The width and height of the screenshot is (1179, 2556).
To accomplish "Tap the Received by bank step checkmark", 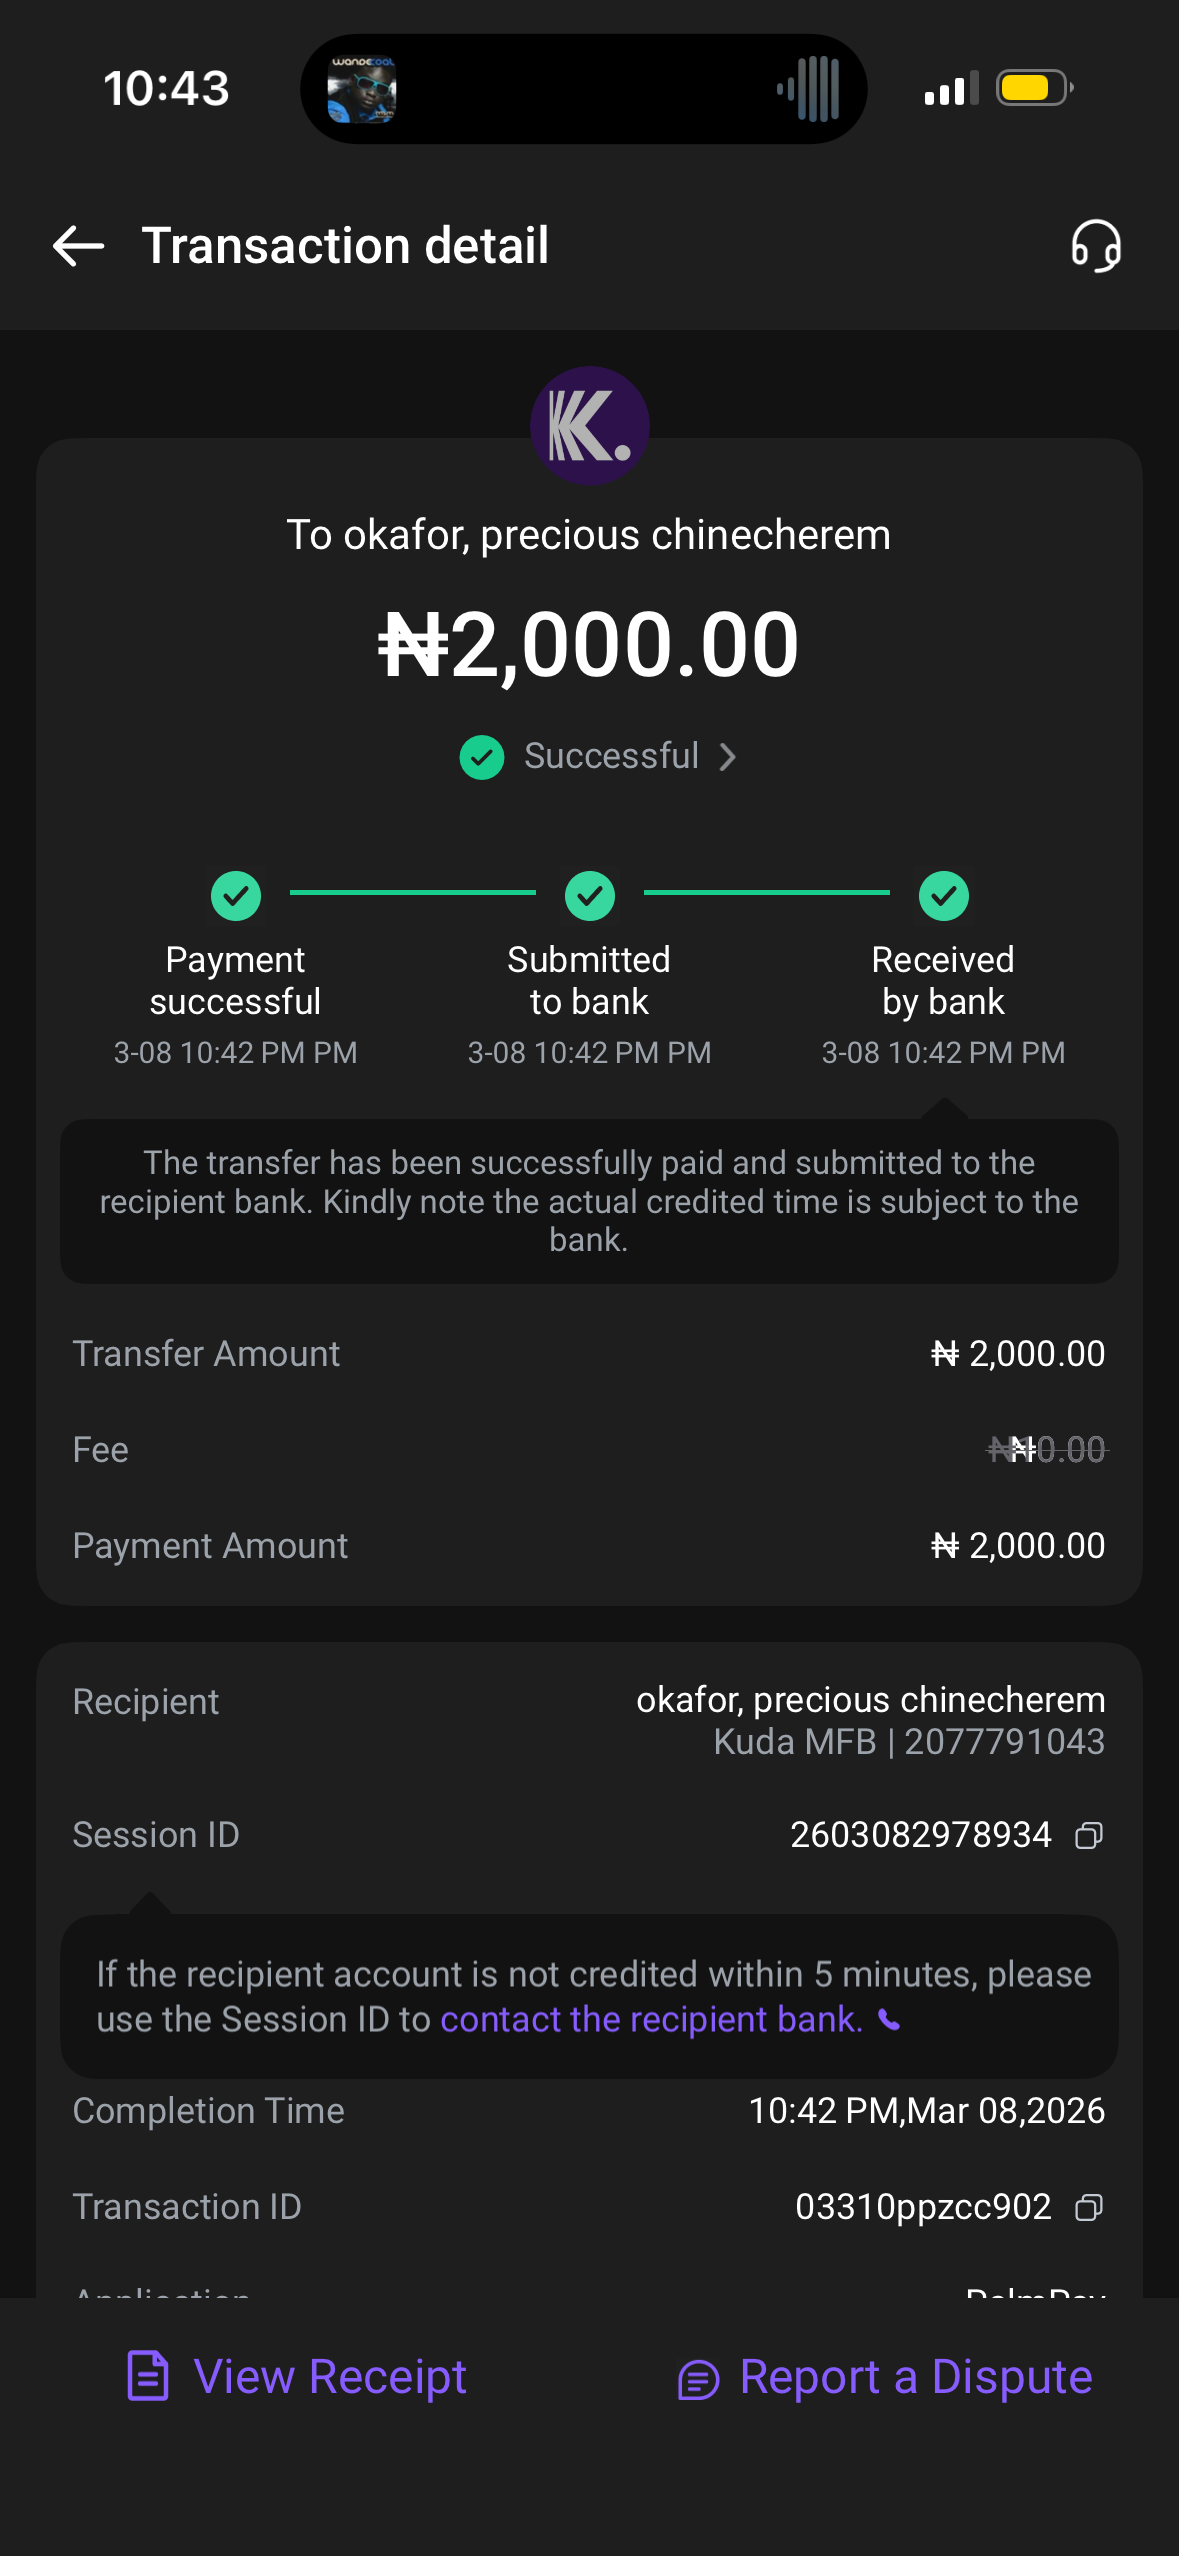I will (943, 895).
